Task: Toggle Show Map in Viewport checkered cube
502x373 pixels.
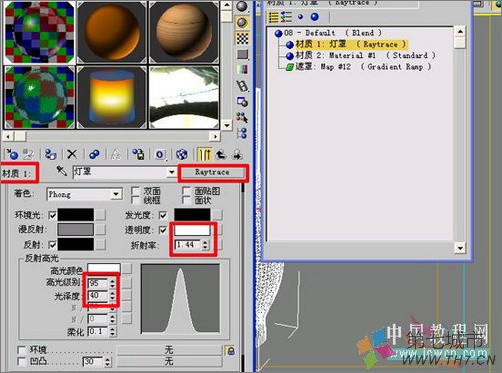Action: [182, 154]
